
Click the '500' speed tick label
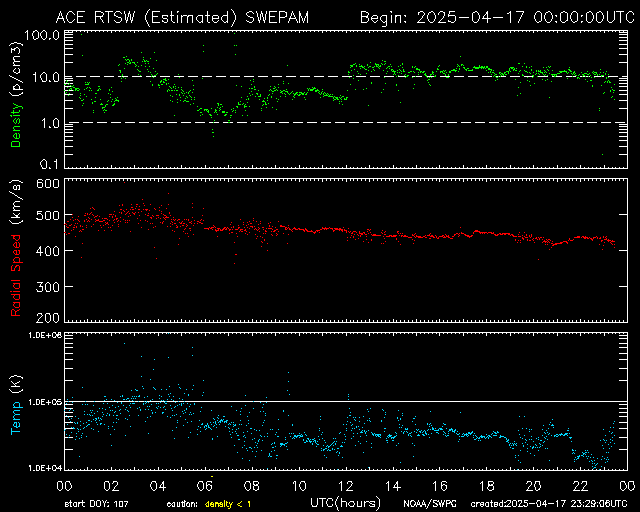tap(48, 215)
